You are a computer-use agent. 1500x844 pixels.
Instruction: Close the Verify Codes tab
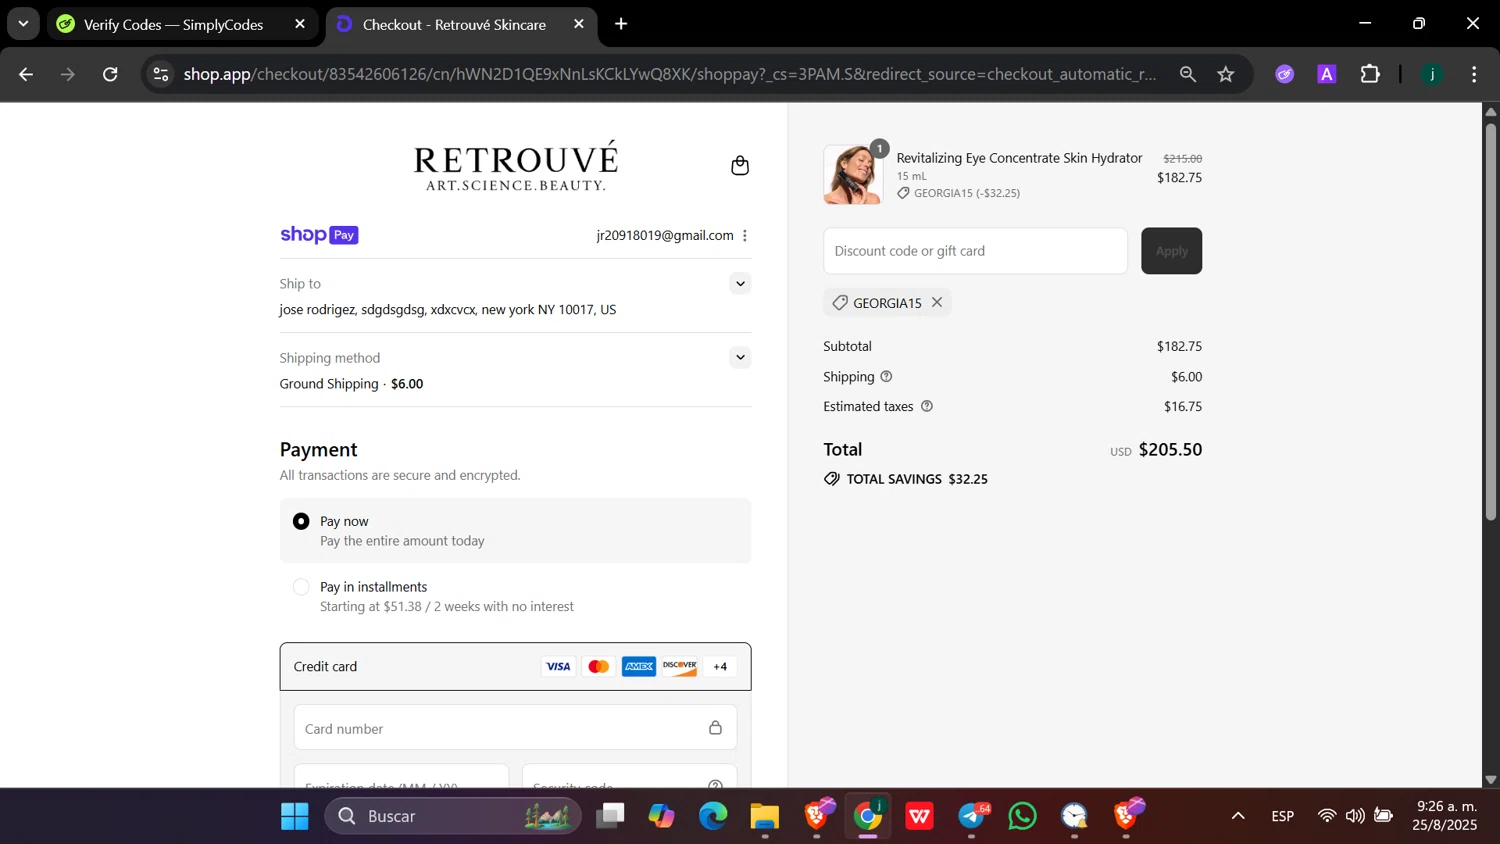[x=300, y=24]
